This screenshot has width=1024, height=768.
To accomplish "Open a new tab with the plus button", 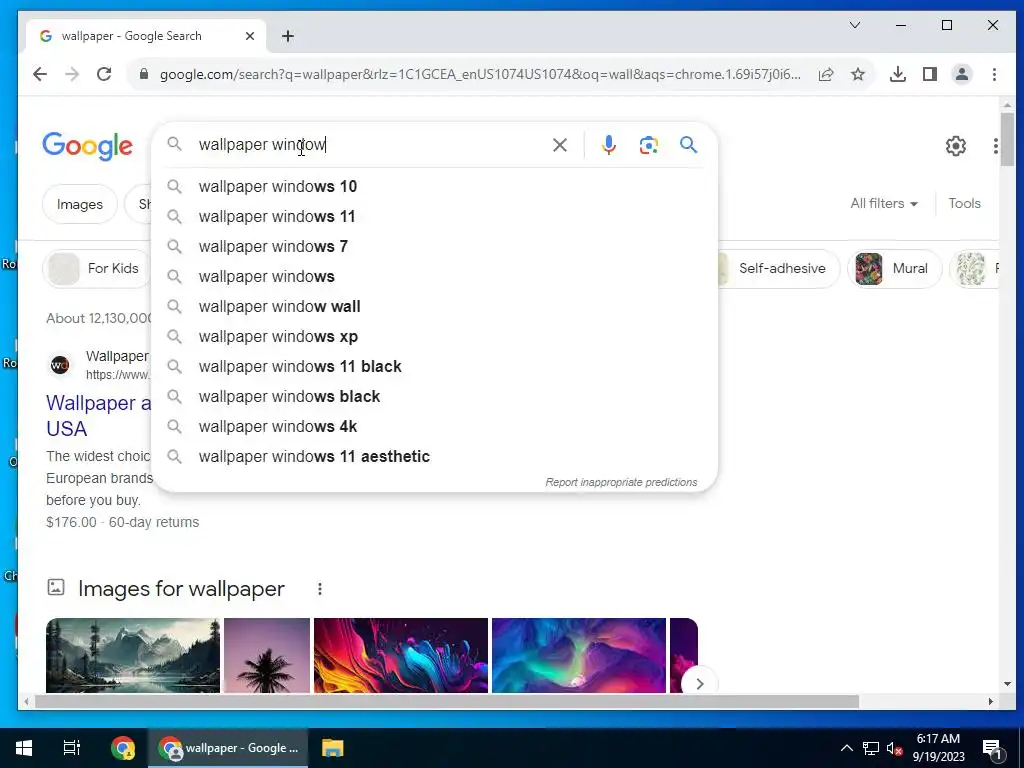I will click(x=288, y=37).
